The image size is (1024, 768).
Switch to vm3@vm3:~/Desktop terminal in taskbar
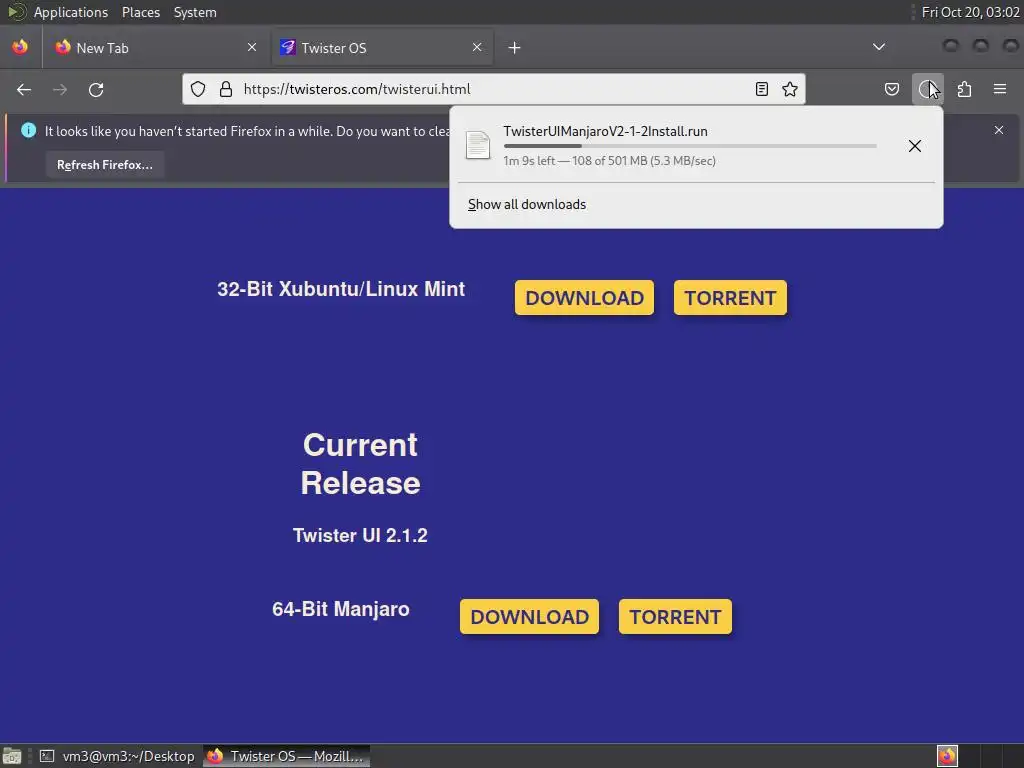click(x=117, y=756)
